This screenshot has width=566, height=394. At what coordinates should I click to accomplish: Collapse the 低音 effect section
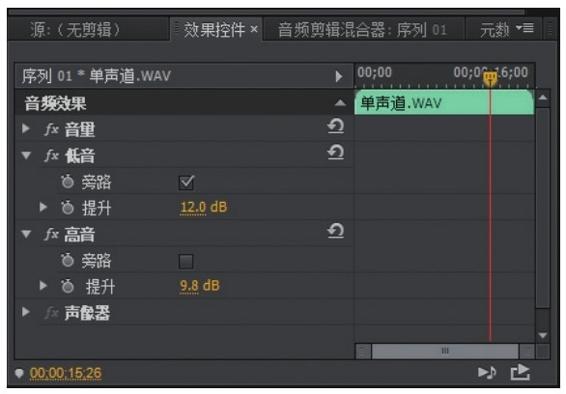(26, 156)
